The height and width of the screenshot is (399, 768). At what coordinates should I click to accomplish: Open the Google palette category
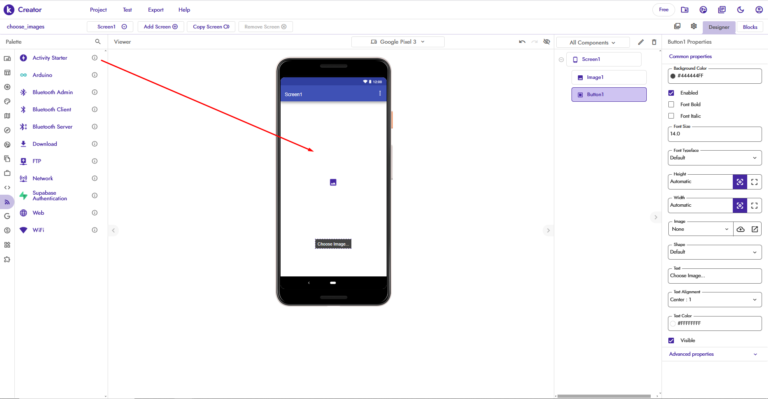click(7, 216)
